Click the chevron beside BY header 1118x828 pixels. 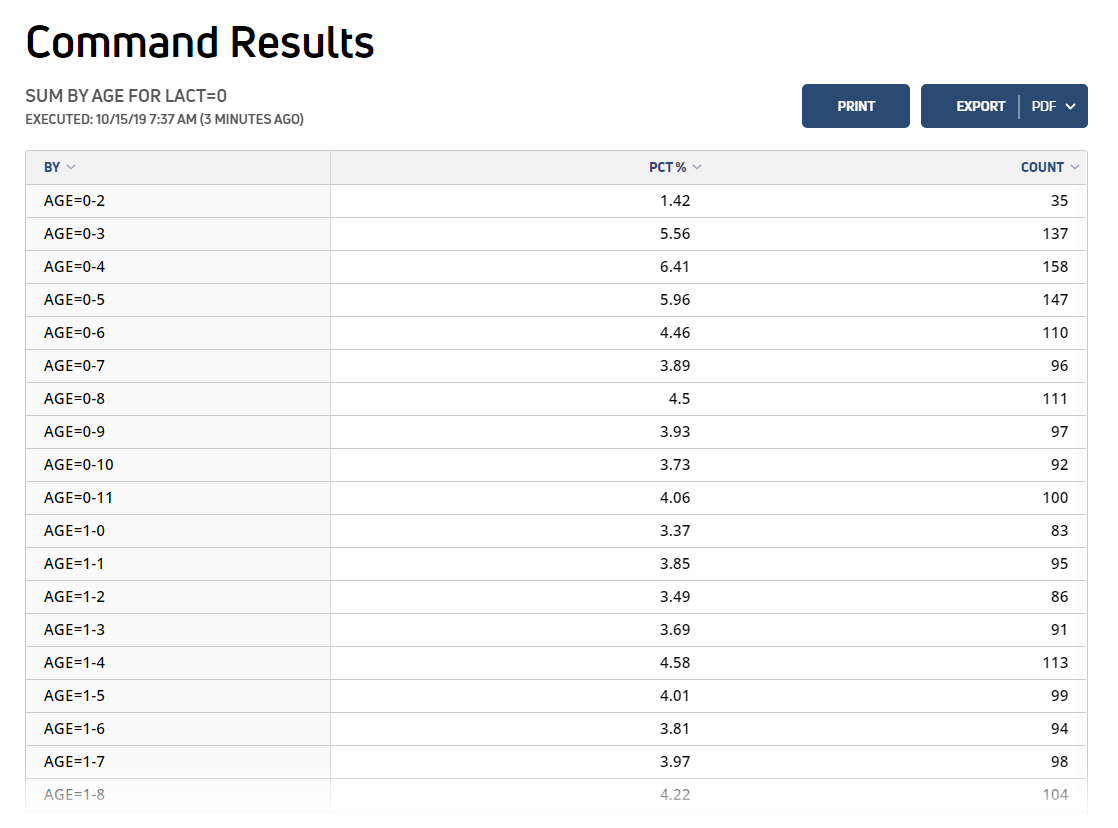point(71,167)
